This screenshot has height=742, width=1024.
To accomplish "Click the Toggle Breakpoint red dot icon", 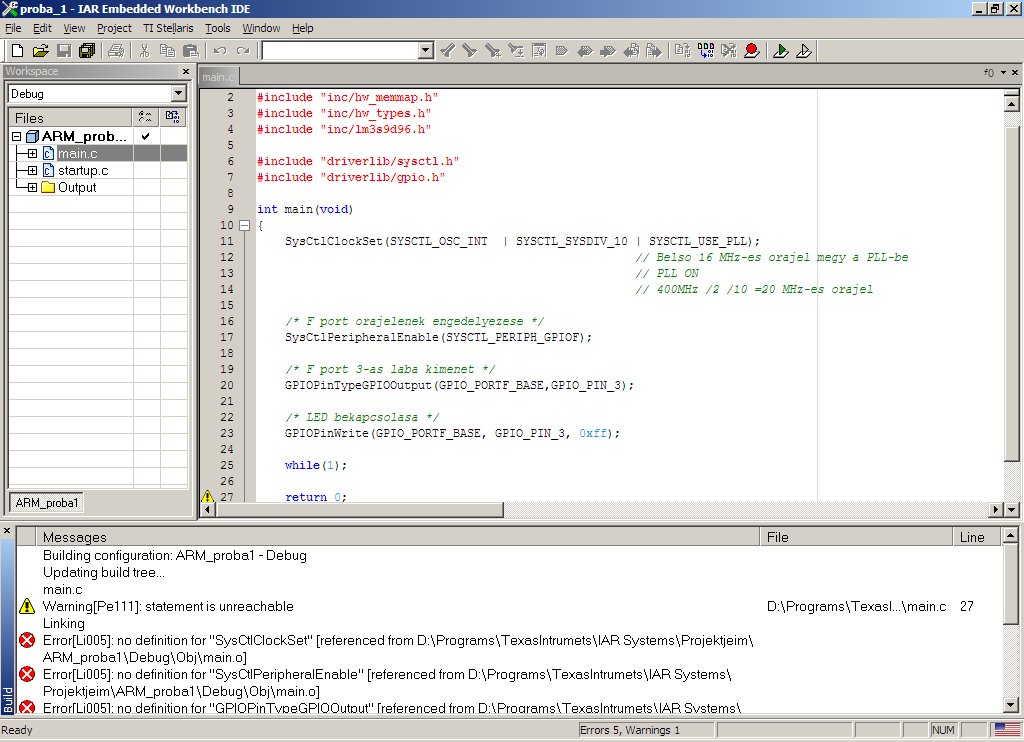I will [752, 50].
